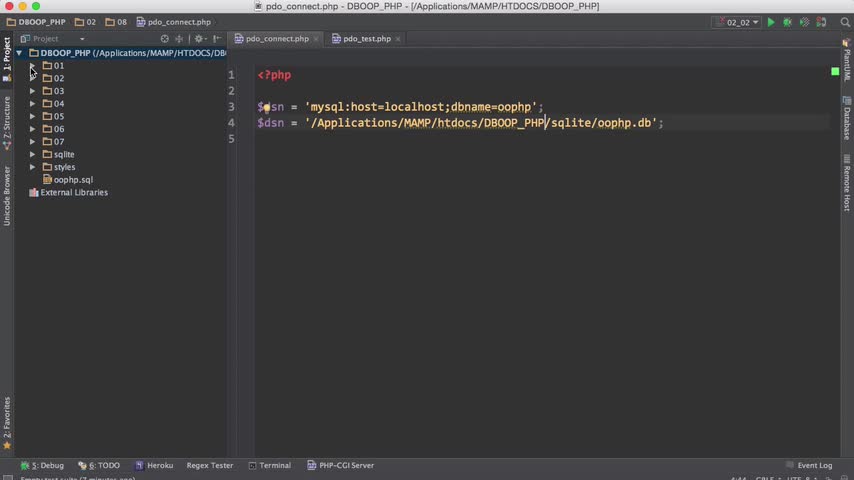
Task: Open the PlantUML side panel
Action: pos(846,60)
